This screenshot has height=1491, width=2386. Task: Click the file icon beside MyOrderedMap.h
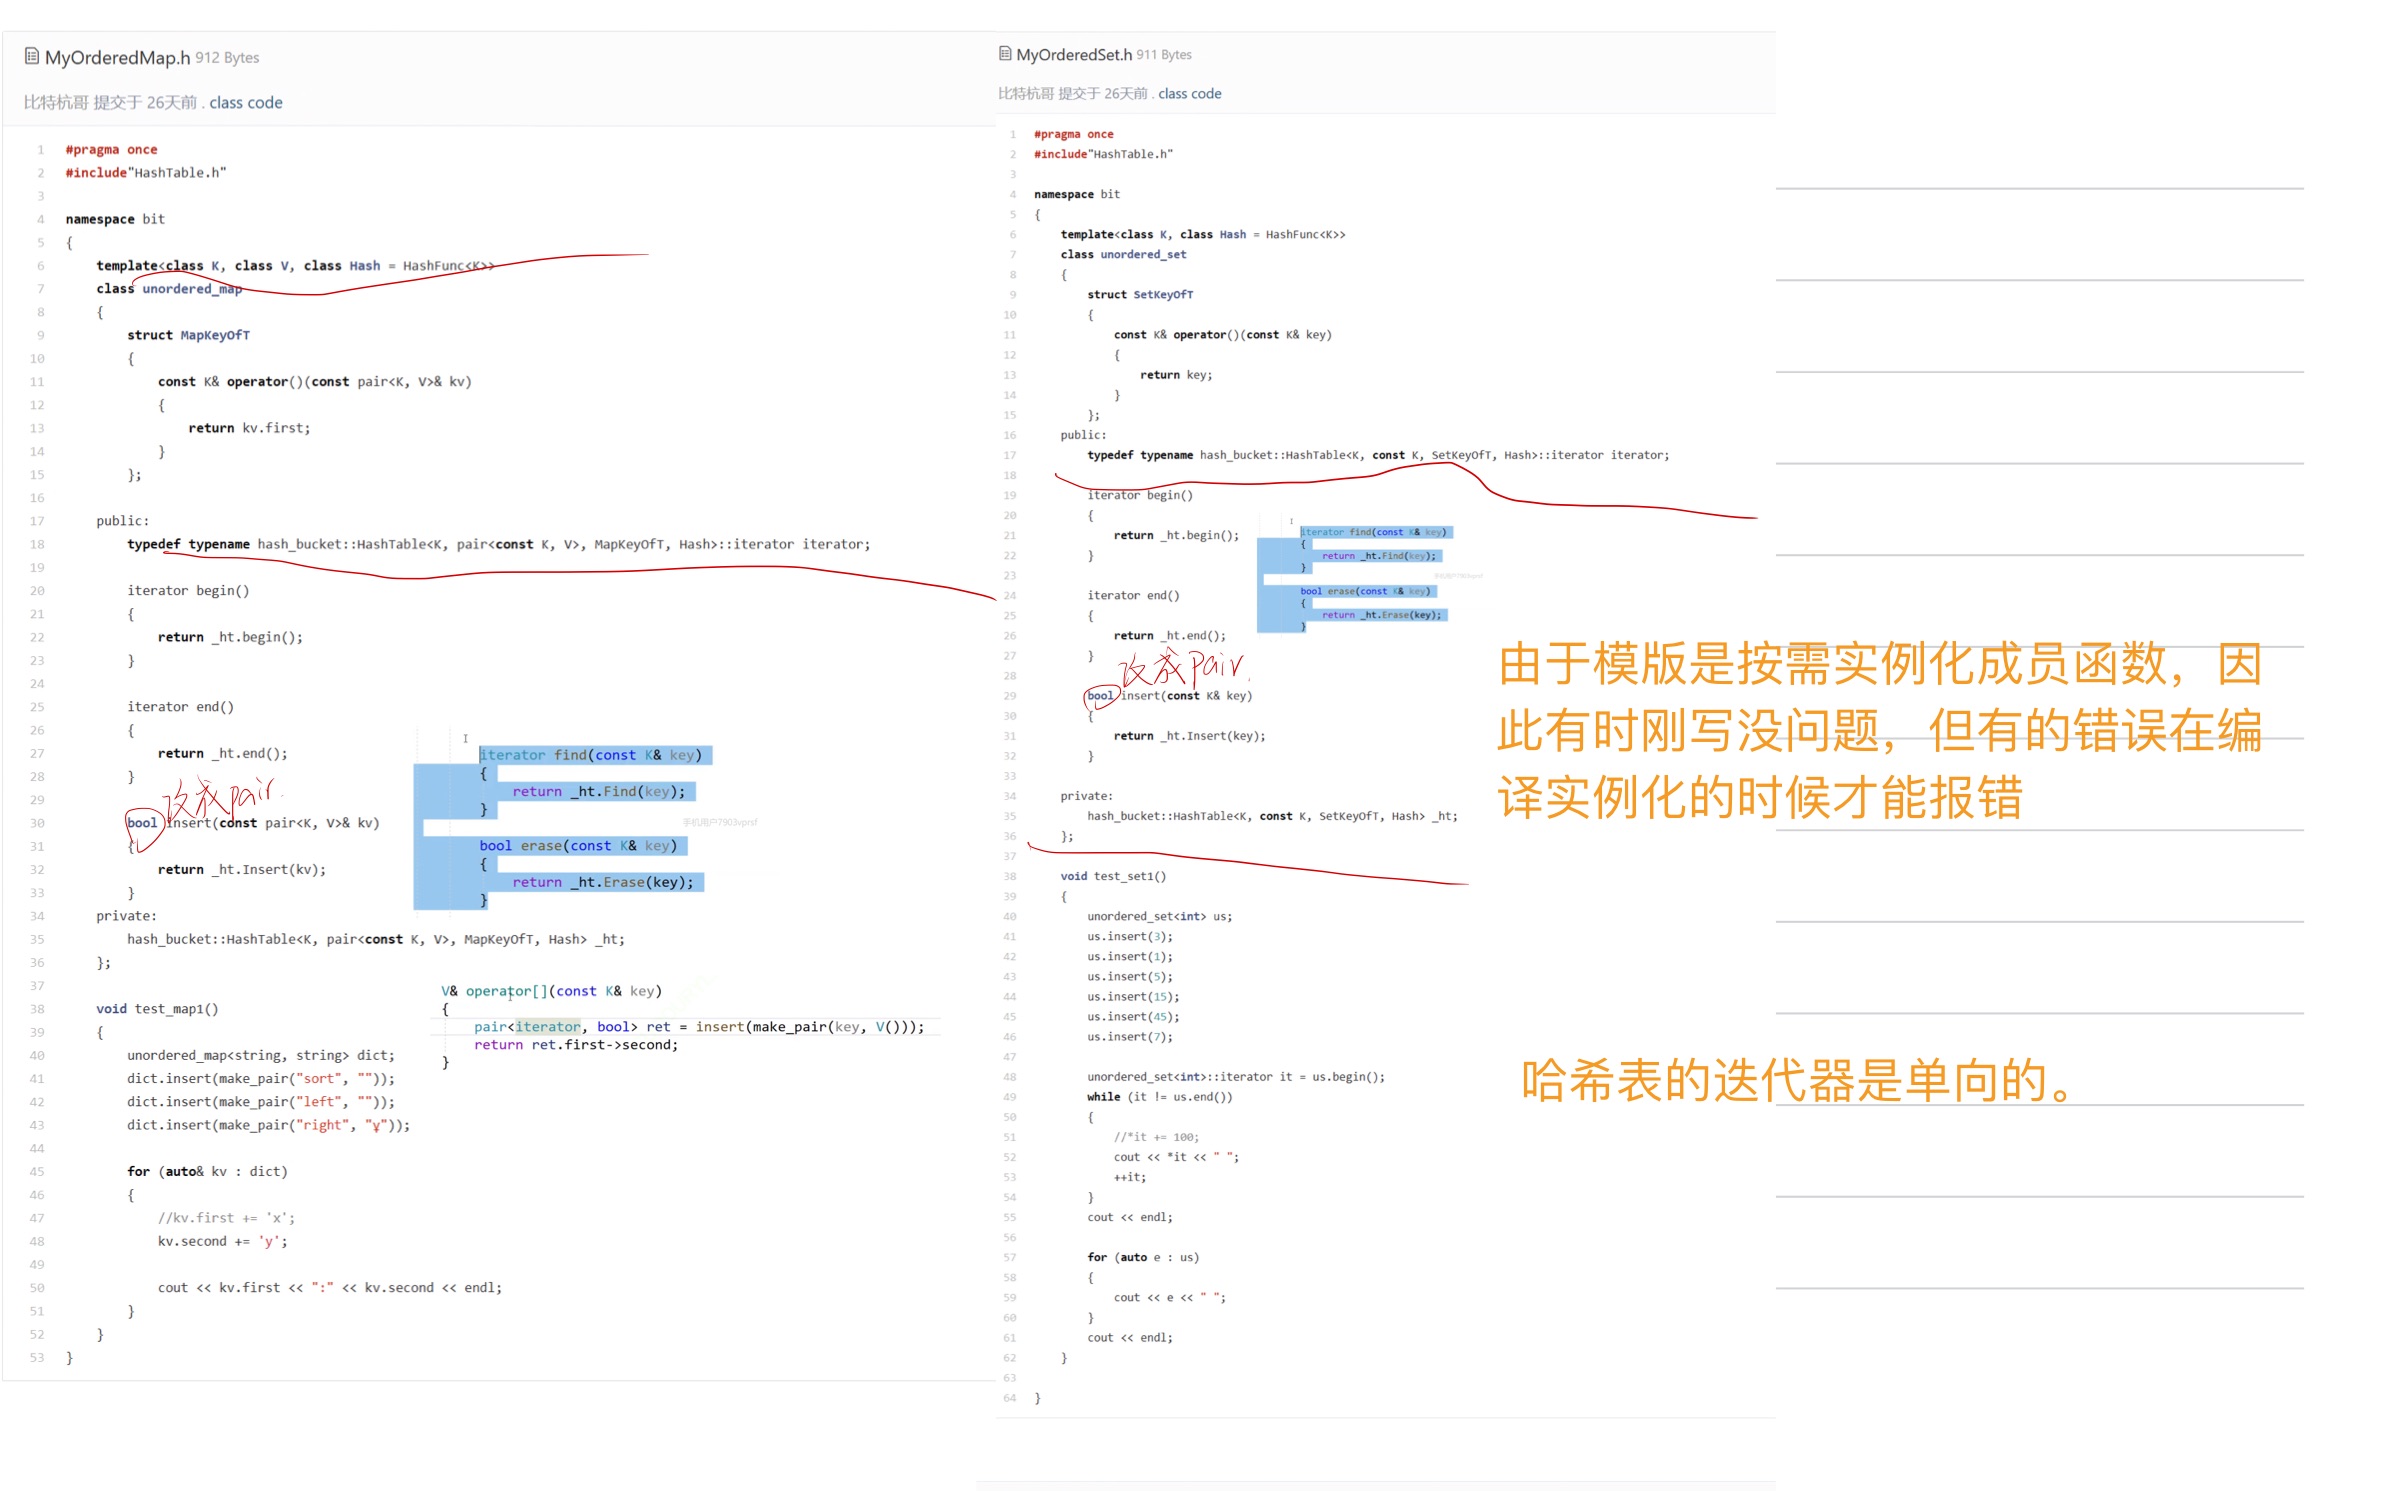pos(32,56)
